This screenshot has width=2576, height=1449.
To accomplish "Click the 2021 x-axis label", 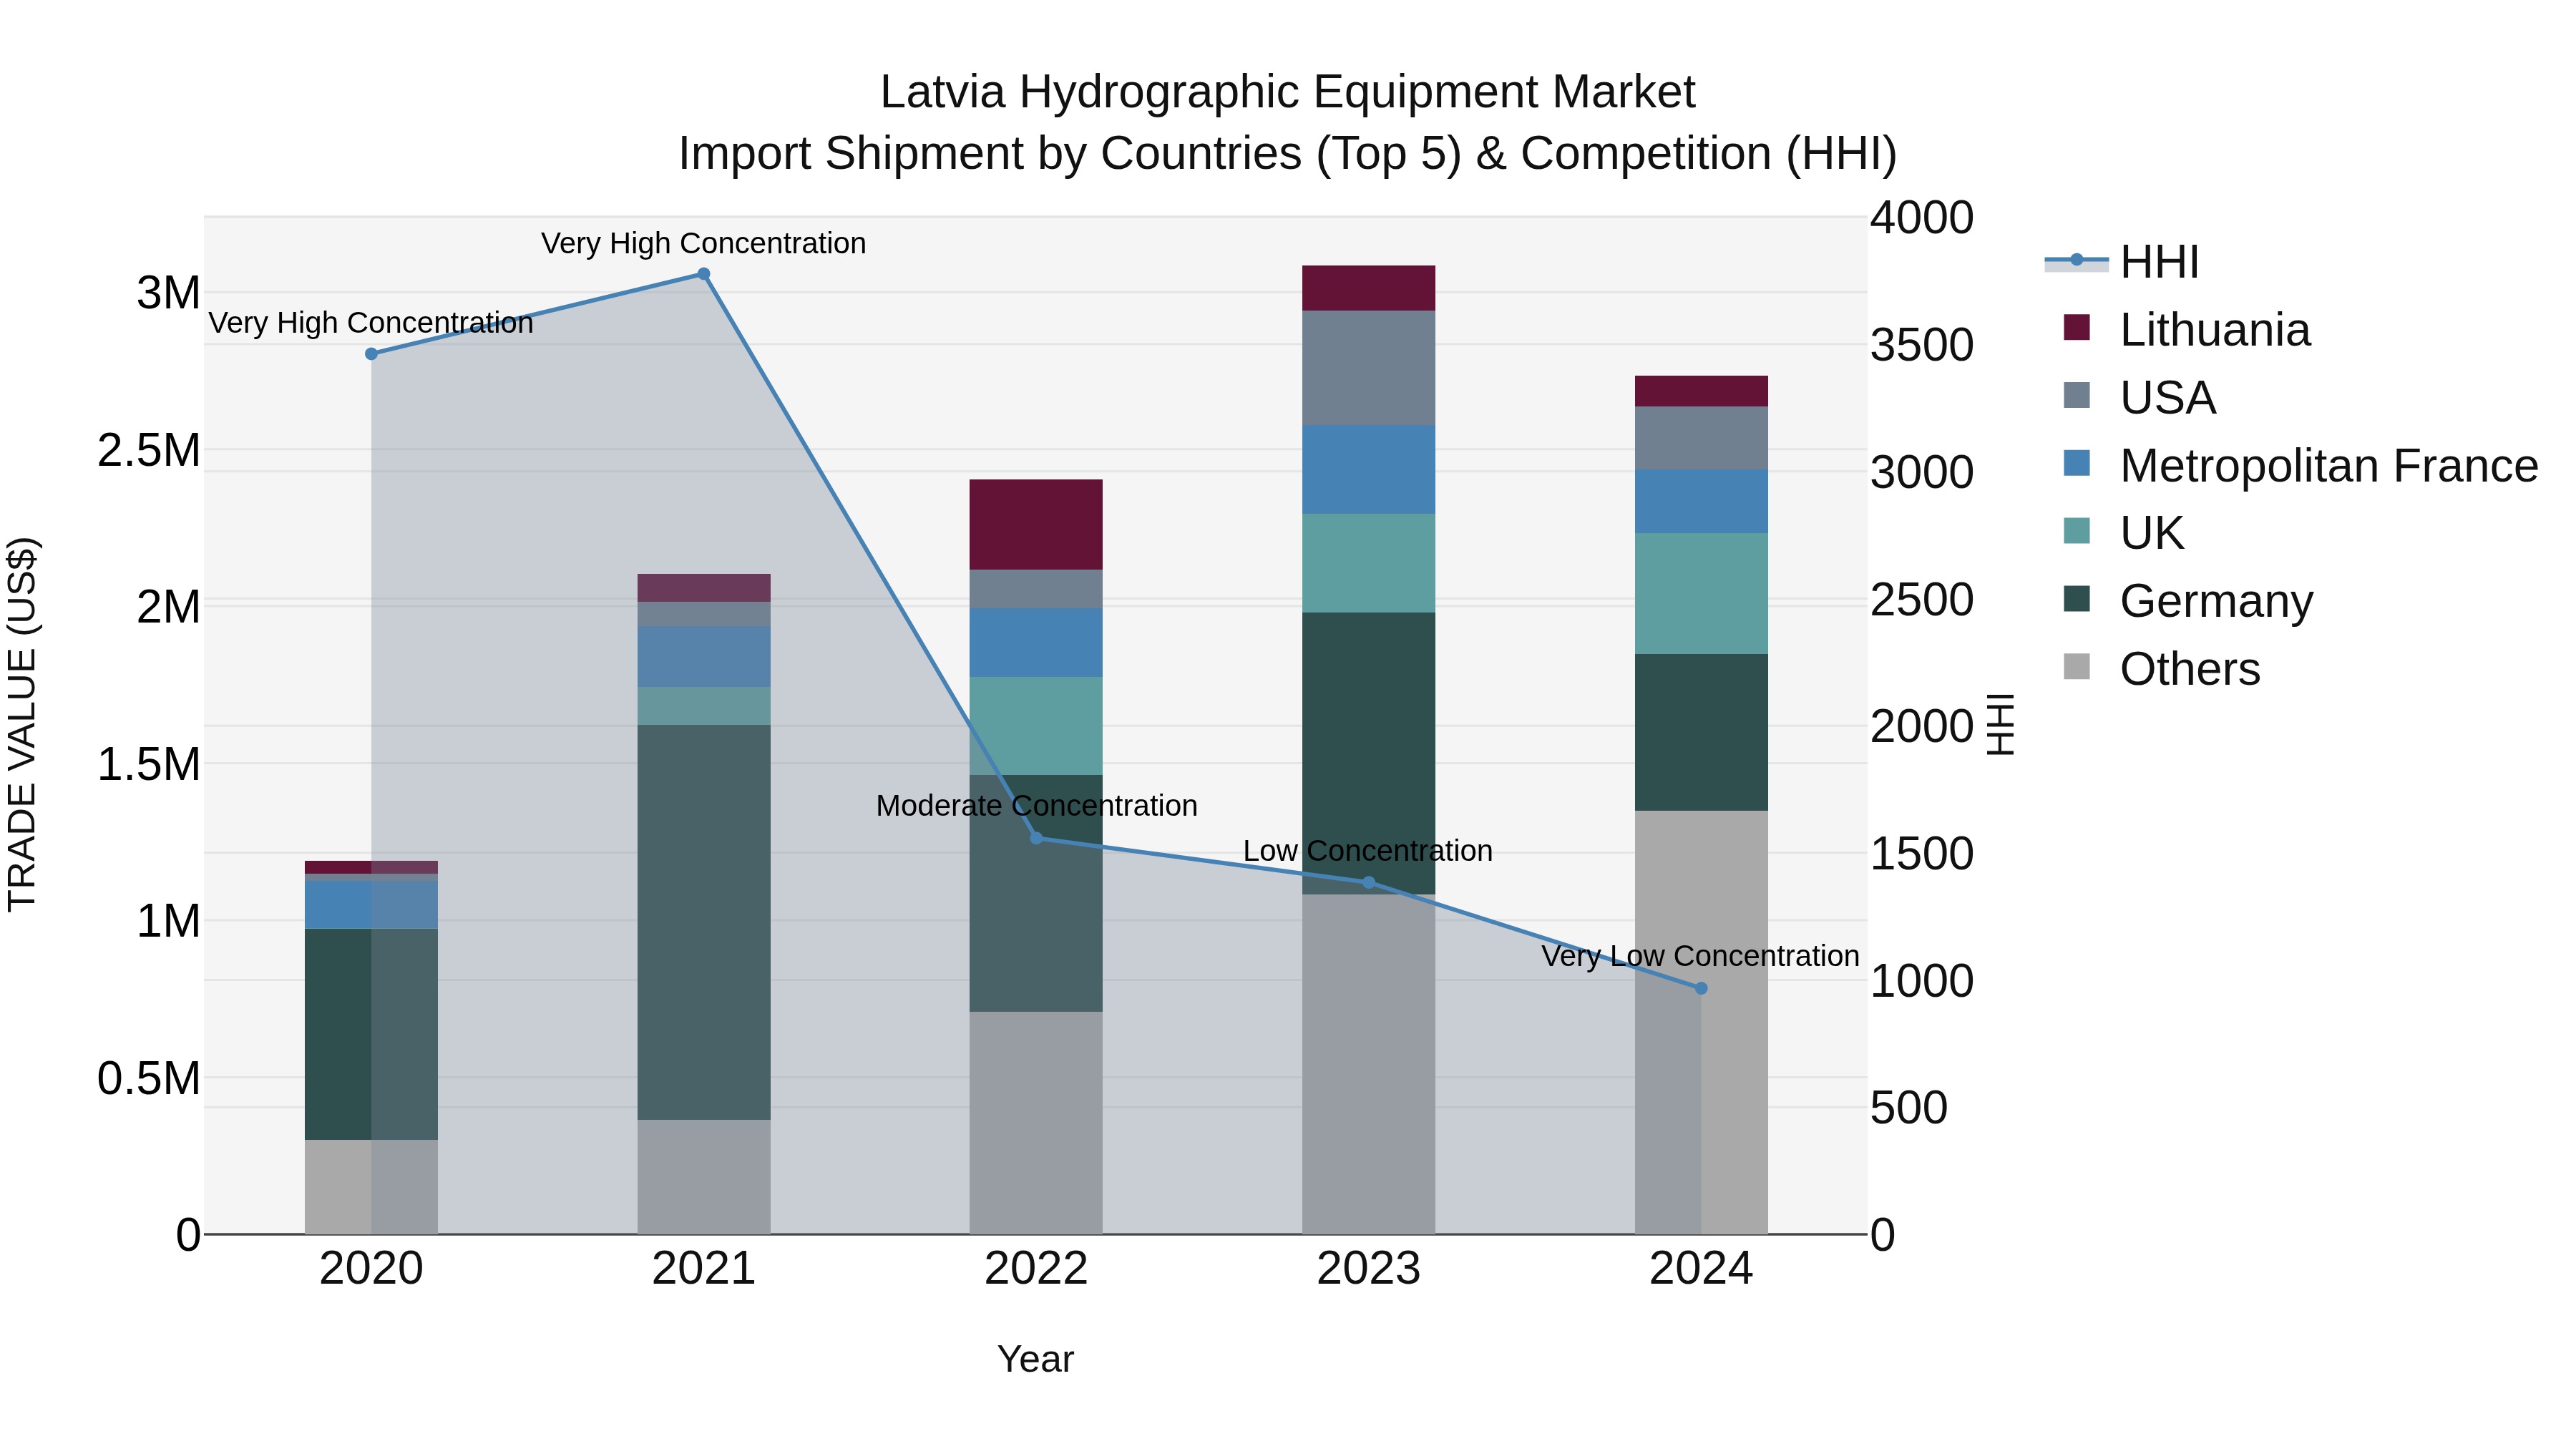I will pos(704,1269).
